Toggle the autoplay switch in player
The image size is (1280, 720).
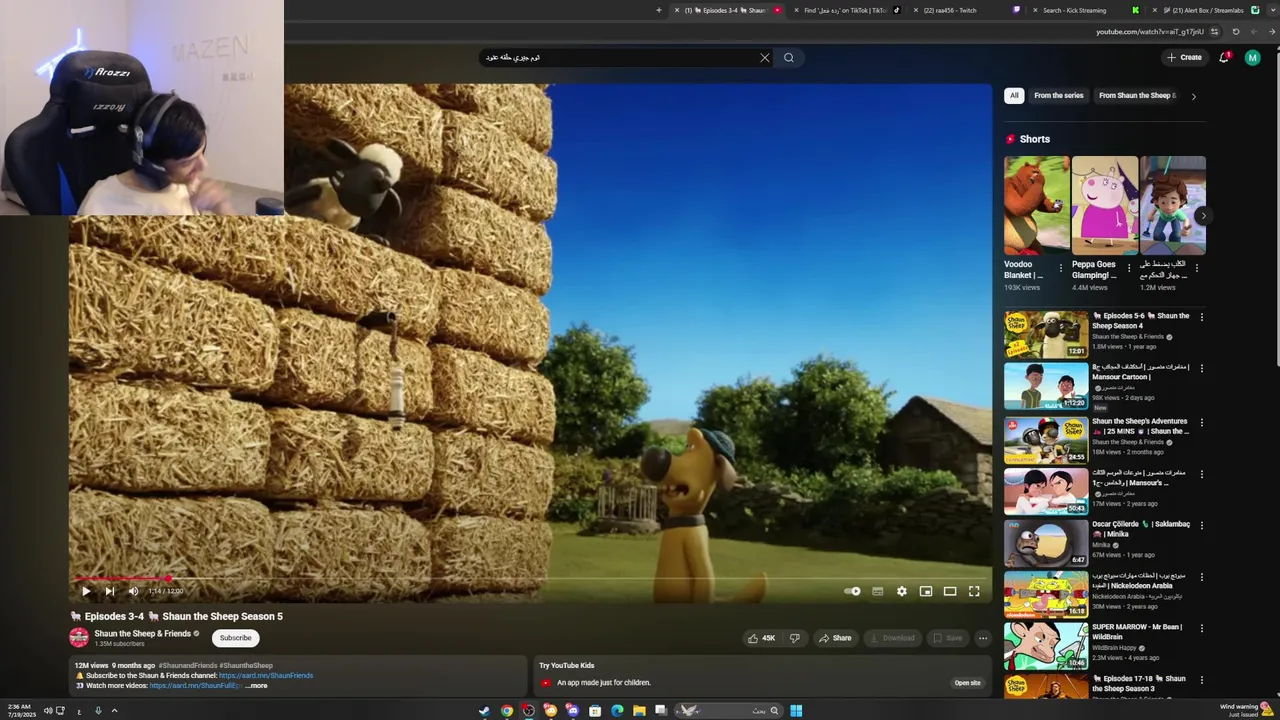coord(852,591)
